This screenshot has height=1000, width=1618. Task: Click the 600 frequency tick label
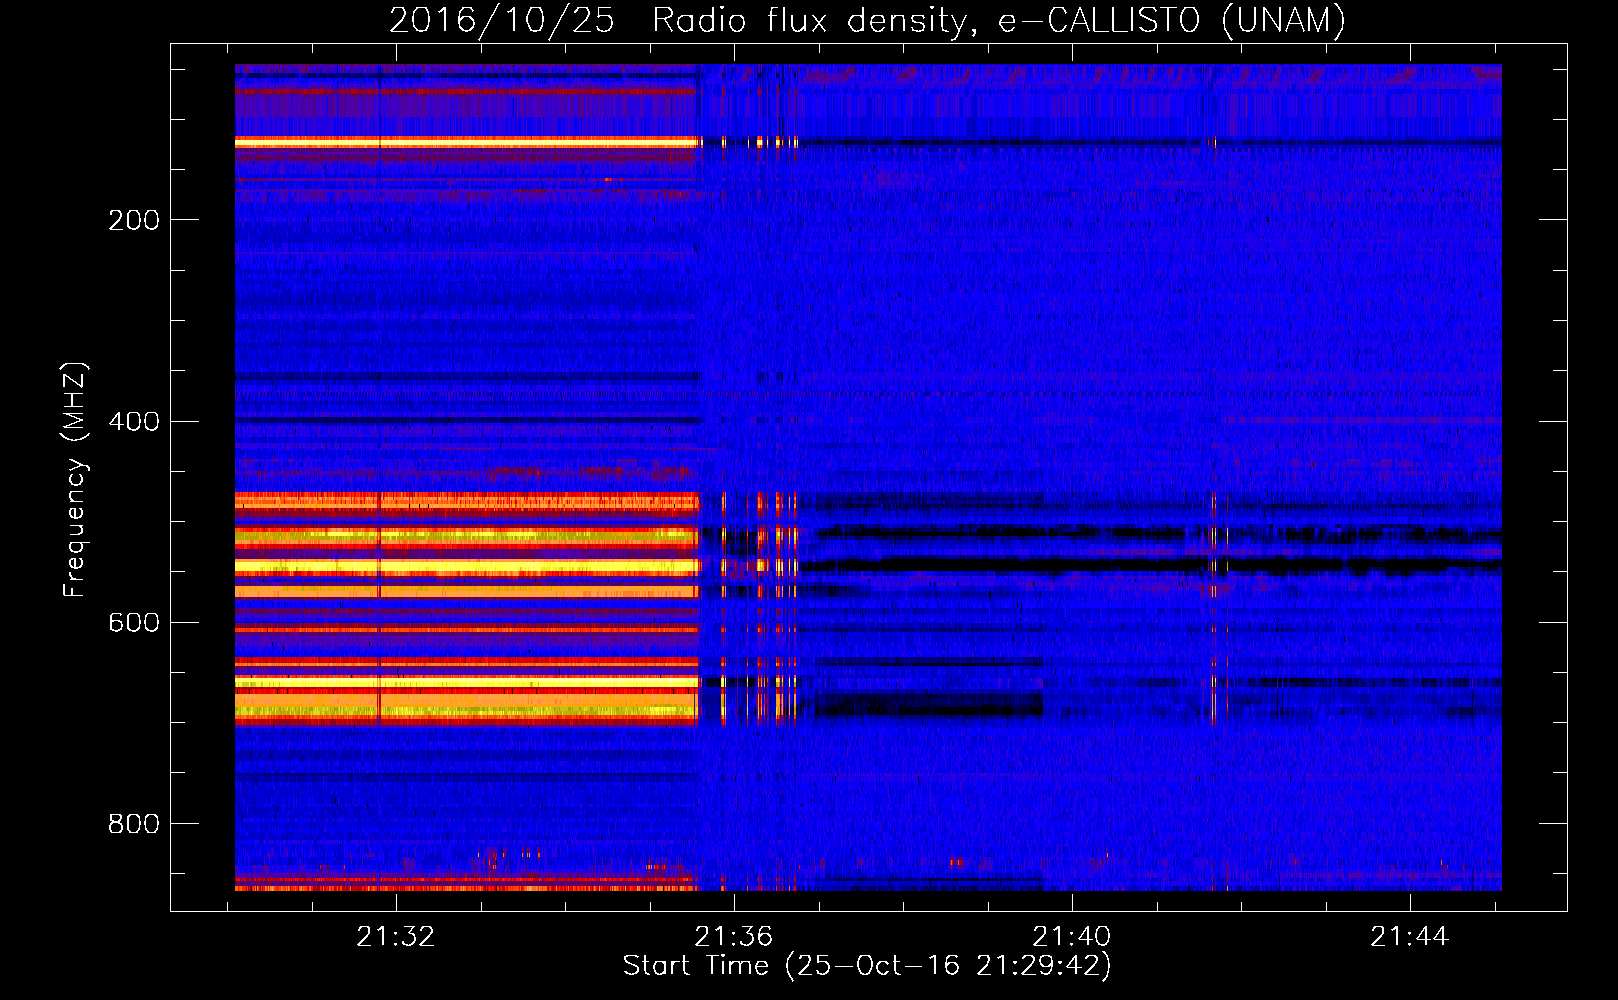click(134, 622)
